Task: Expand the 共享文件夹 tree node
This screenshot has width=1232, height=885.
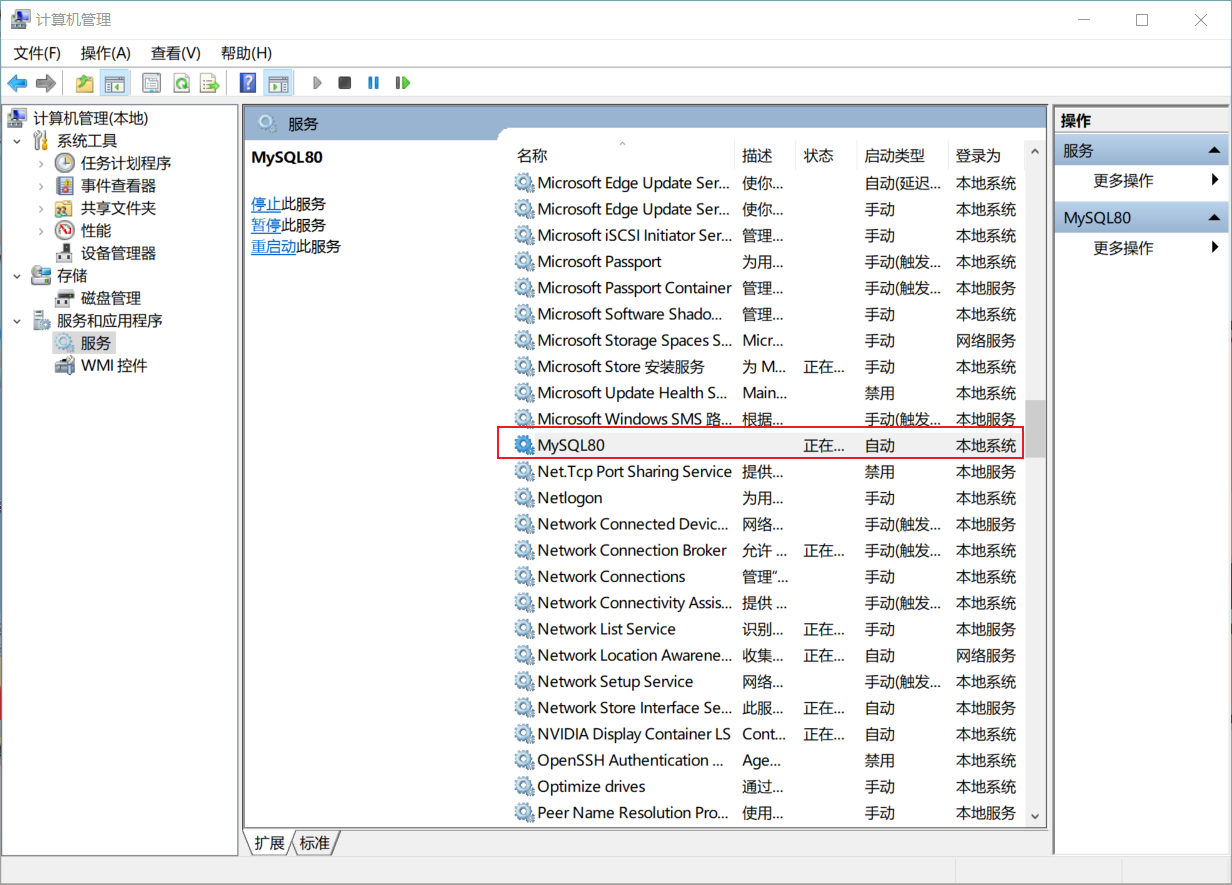Action: 40,208
